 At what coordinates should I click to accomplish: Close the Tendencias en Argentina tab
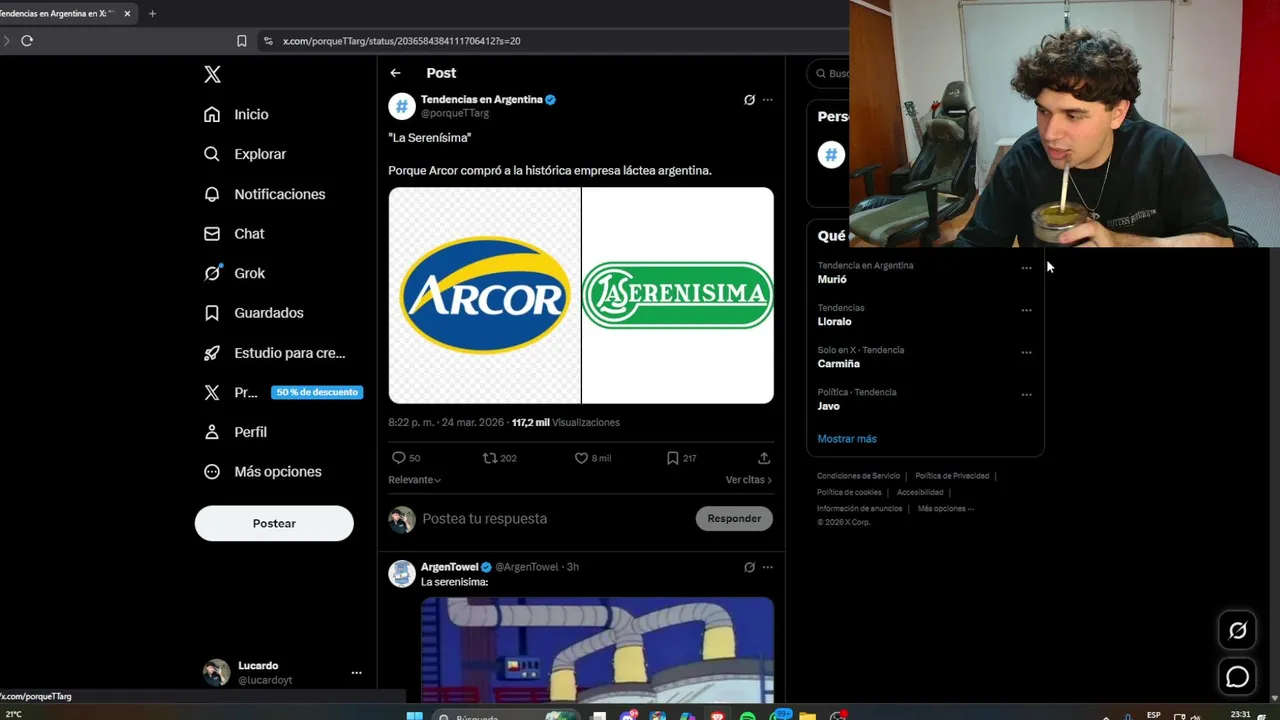click(127, 14)
